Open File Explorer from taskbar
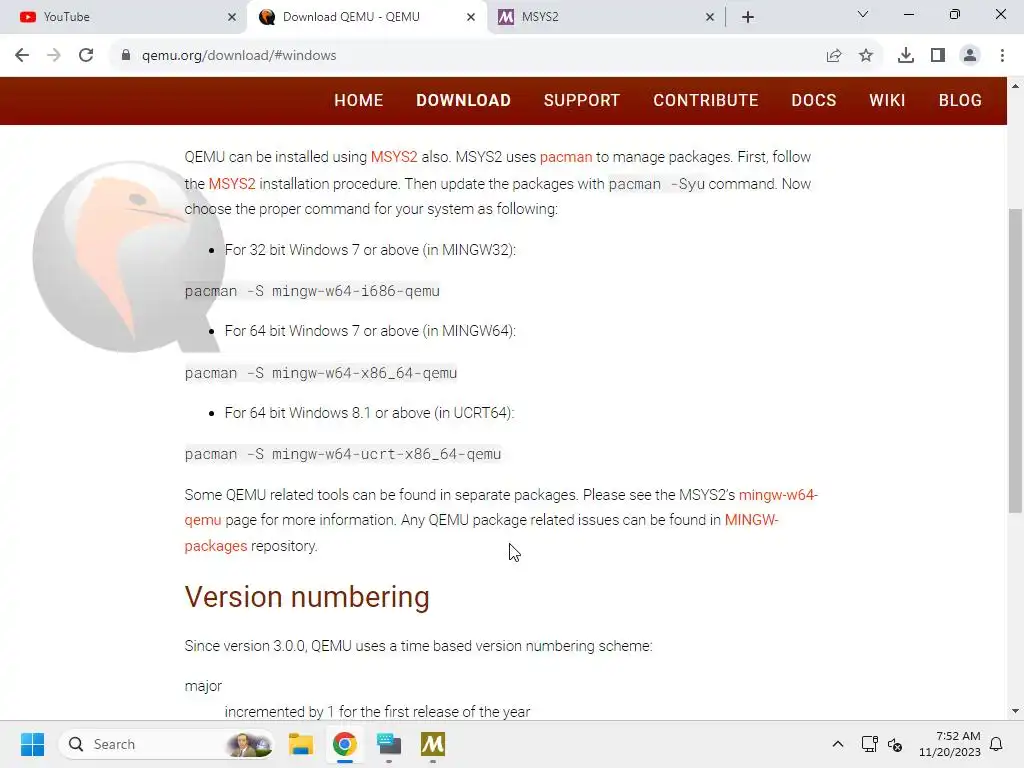 pyautogui.click(x=300, y=744)
